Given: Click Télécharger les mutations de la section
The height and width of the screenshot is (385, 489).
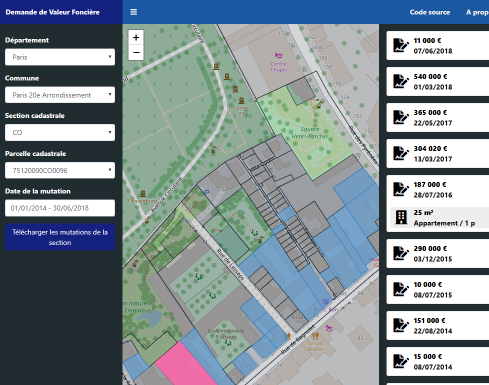Looking at the screenshot, I should tap(60, 237).
